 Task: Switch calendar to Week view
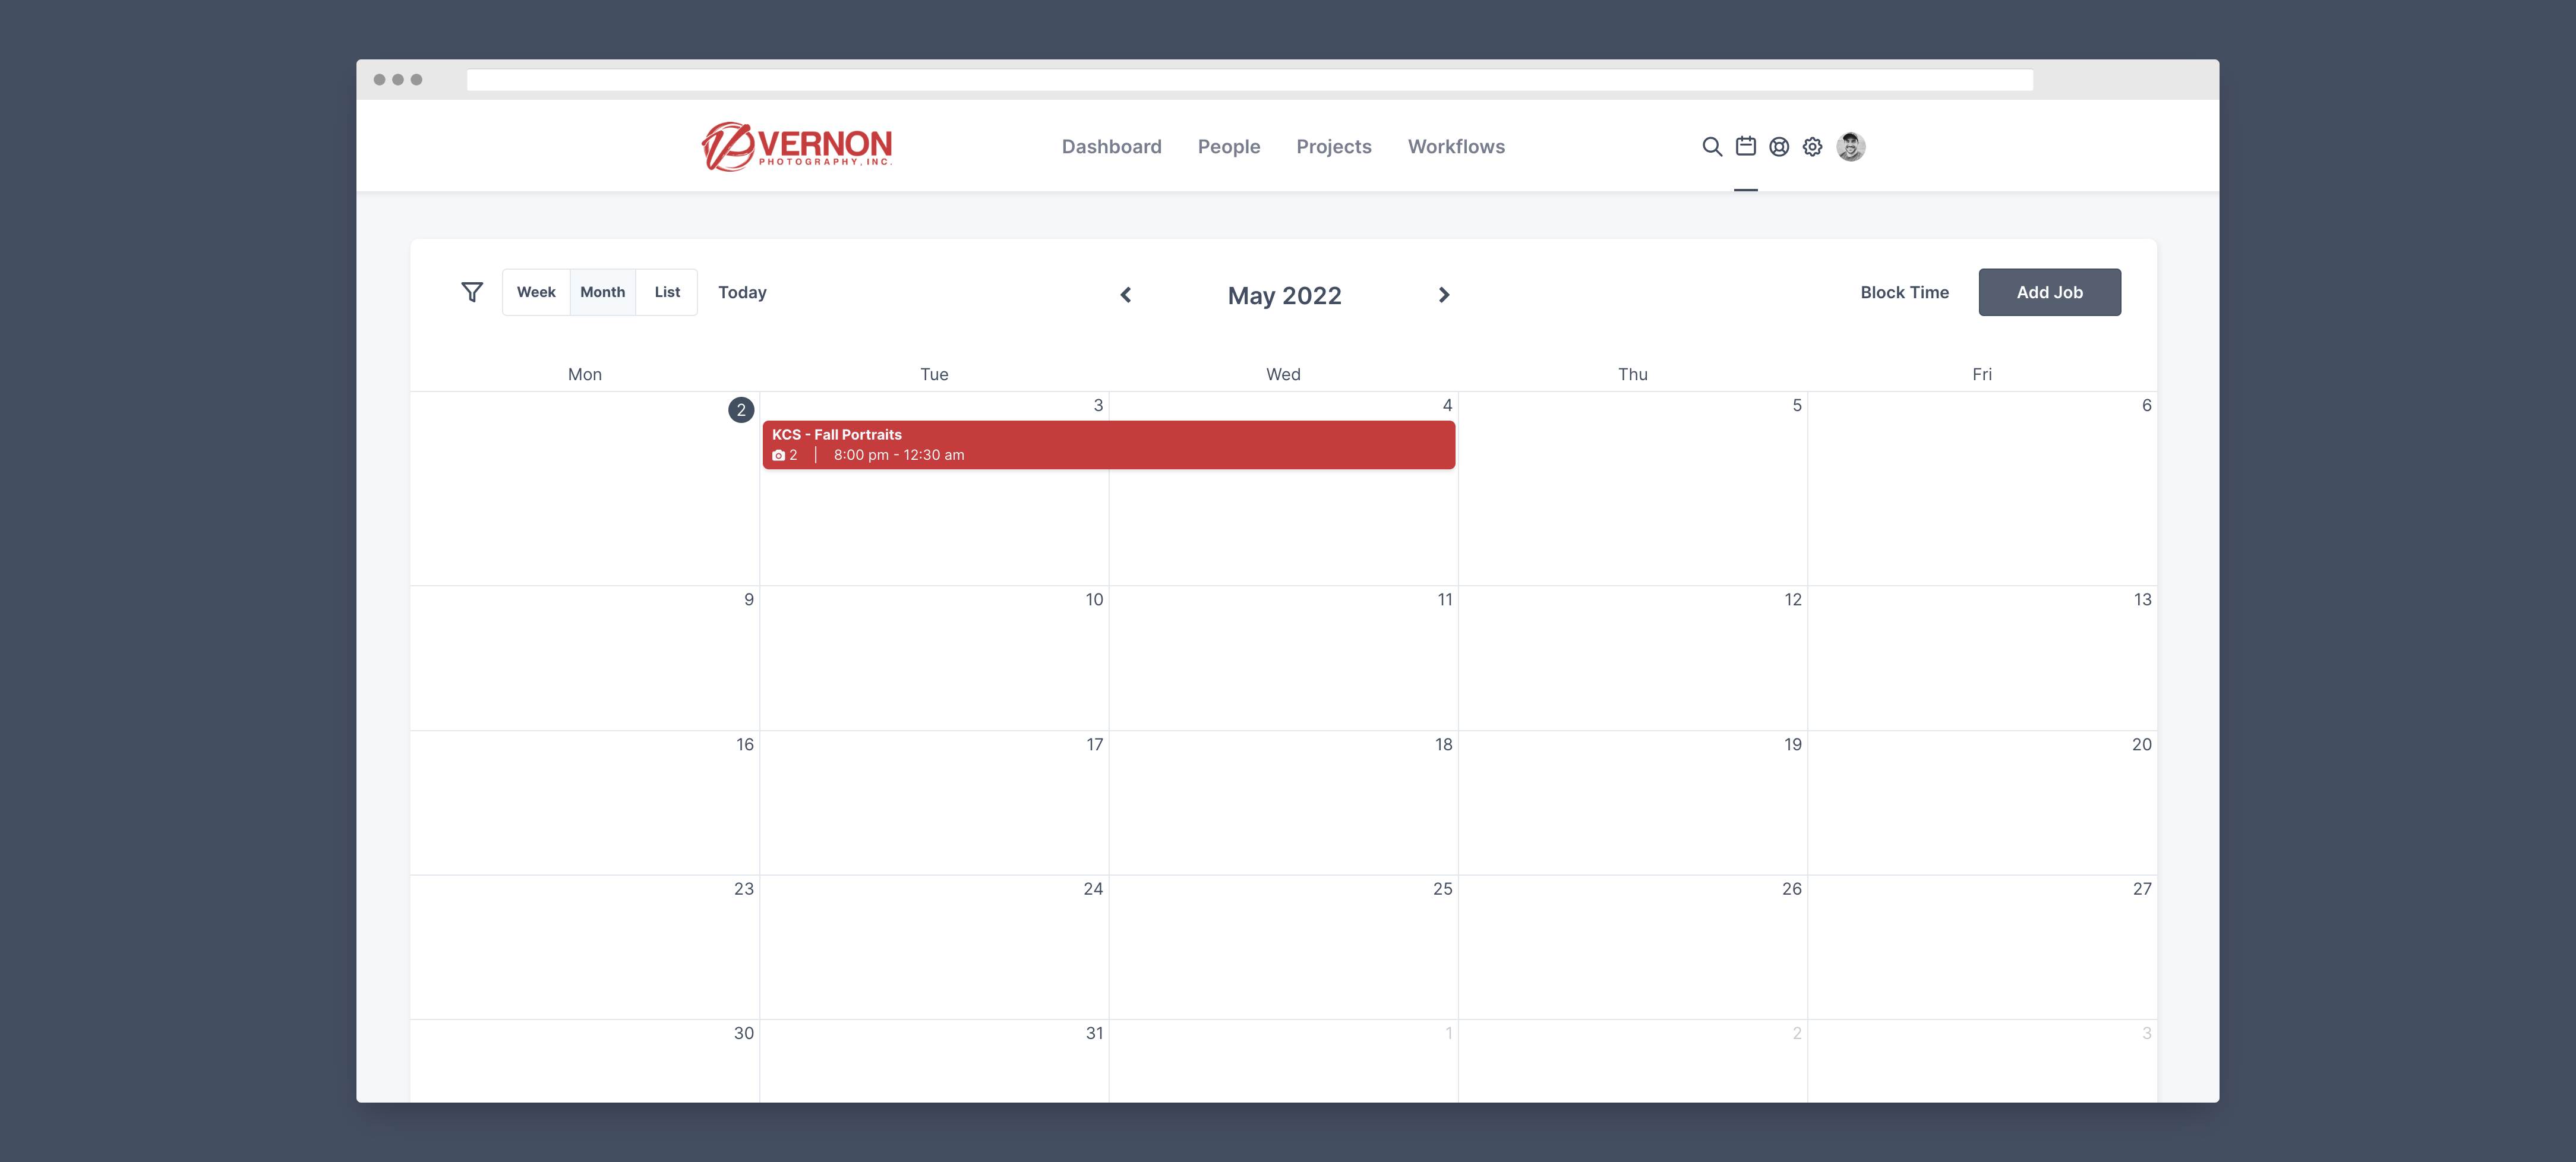pyautogui.click(x=536, y=292)
